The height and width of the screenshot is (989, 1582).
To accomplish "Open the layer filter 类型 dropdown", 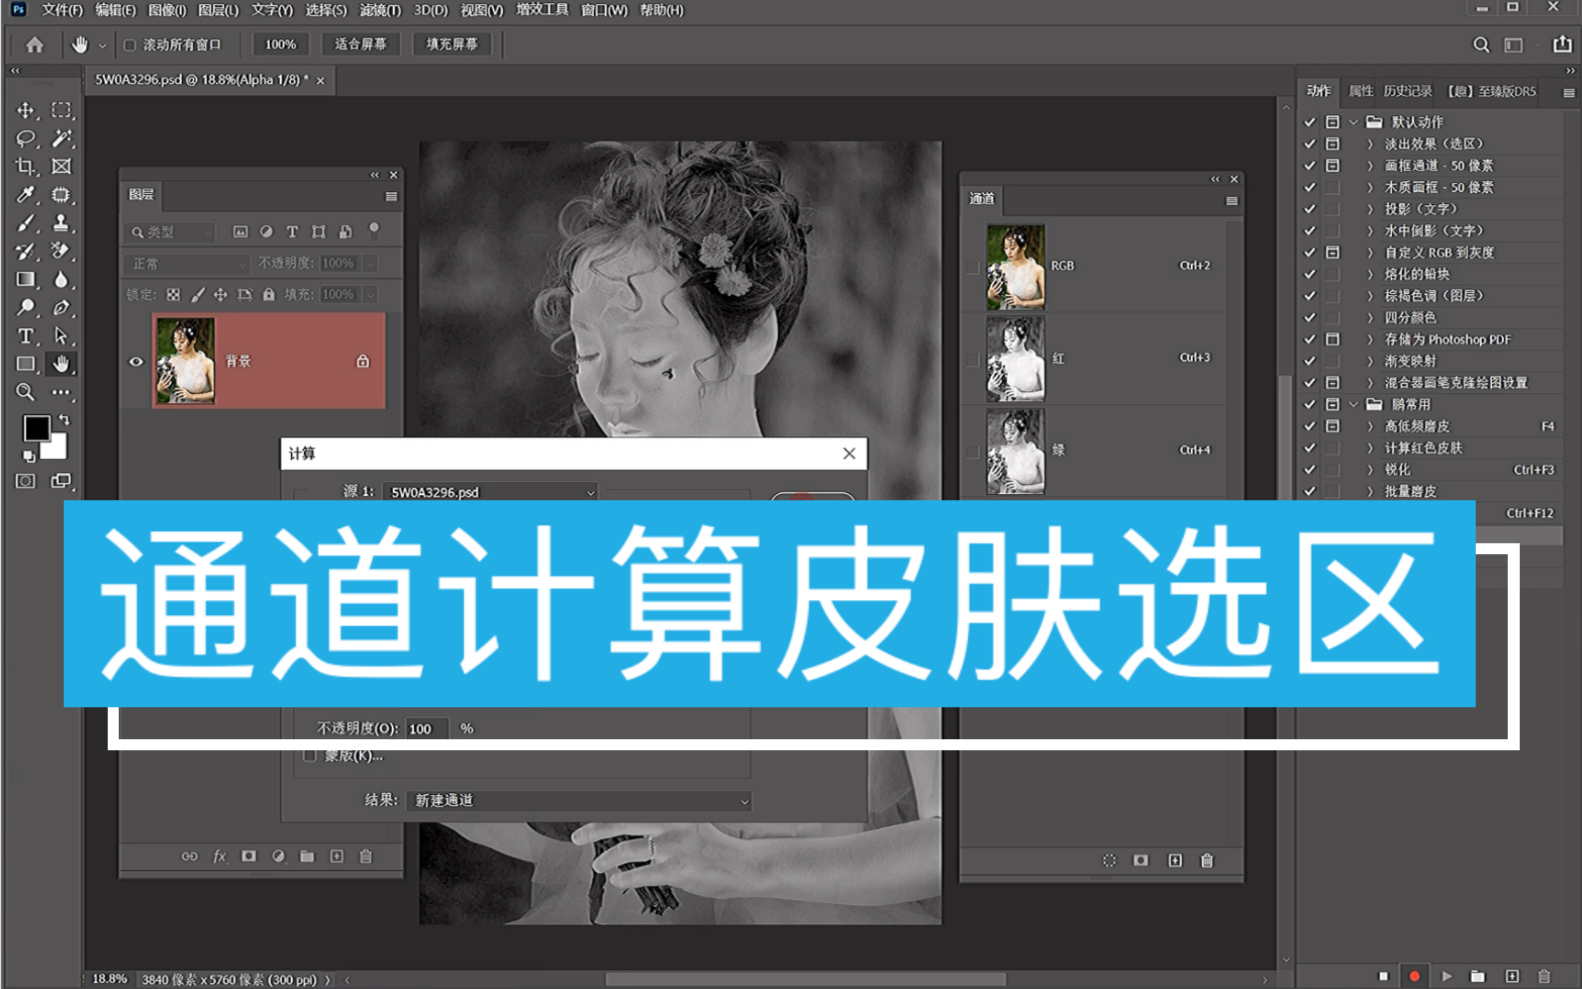I will coord(171,232).
